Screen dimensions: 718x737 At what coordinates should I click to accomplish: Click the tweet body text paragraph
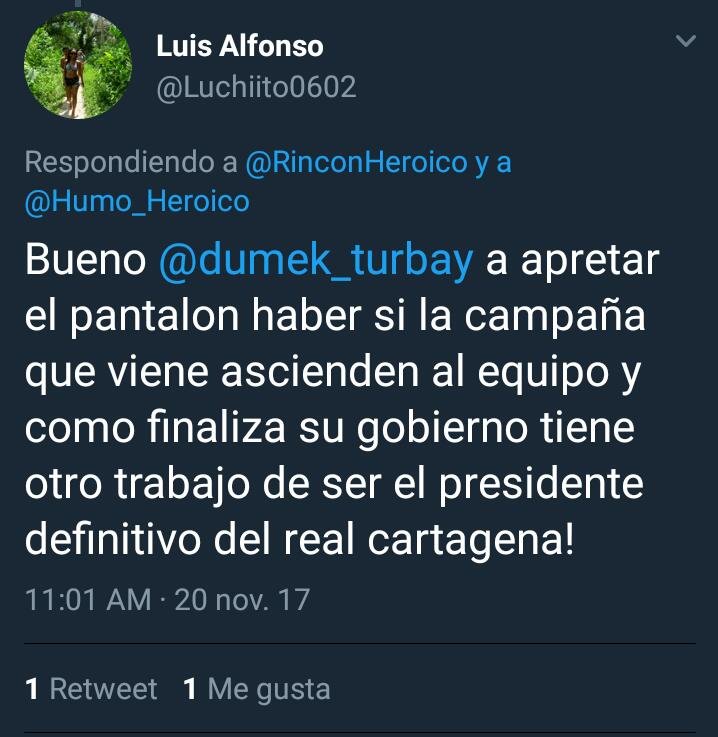(342, 400)
